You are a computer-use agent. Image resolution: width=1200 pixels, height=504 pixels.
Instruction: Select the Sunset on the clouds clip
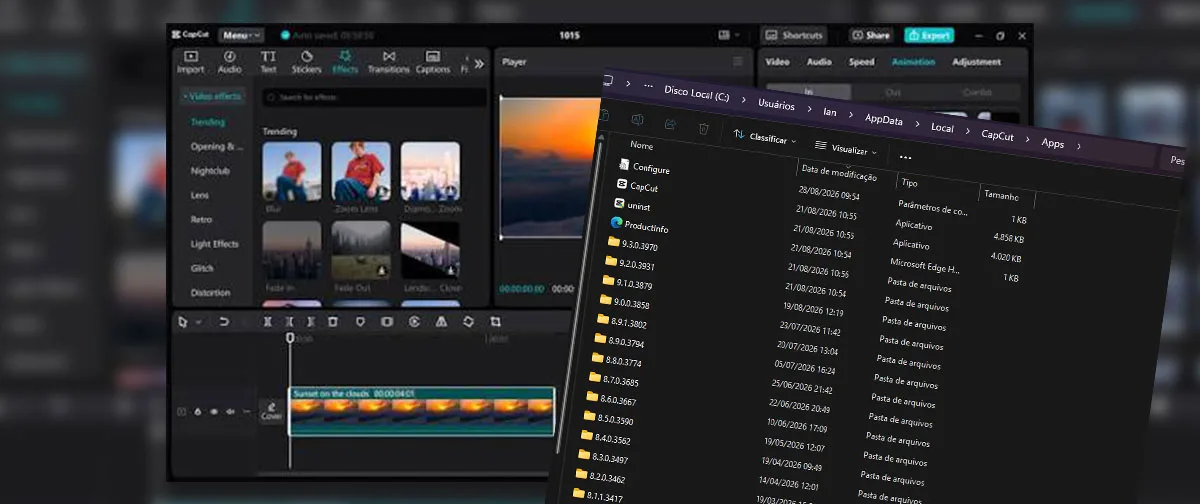point(421,411)
